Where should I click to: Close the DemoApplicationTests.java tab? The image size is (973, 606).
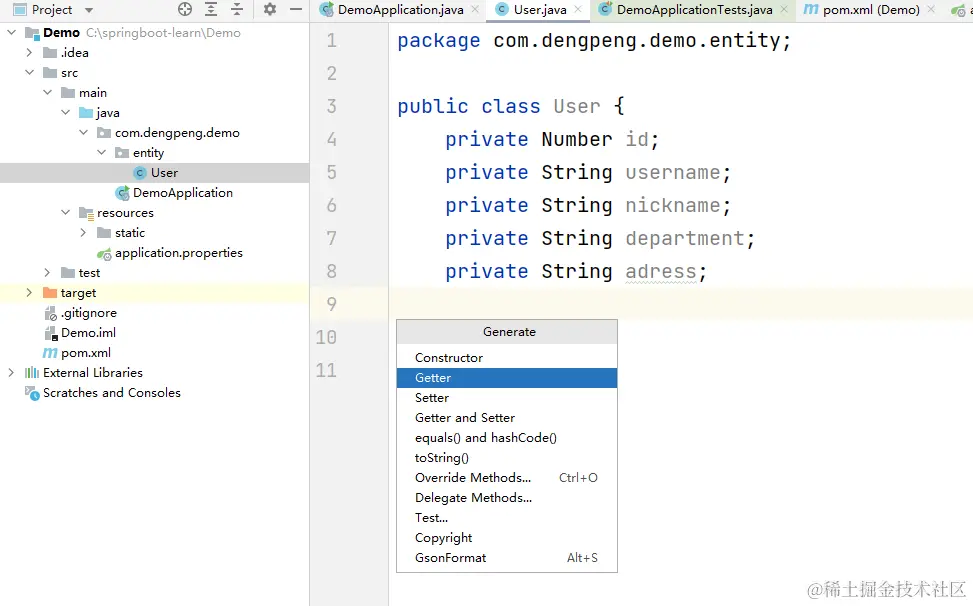click(x=784, y=9)
